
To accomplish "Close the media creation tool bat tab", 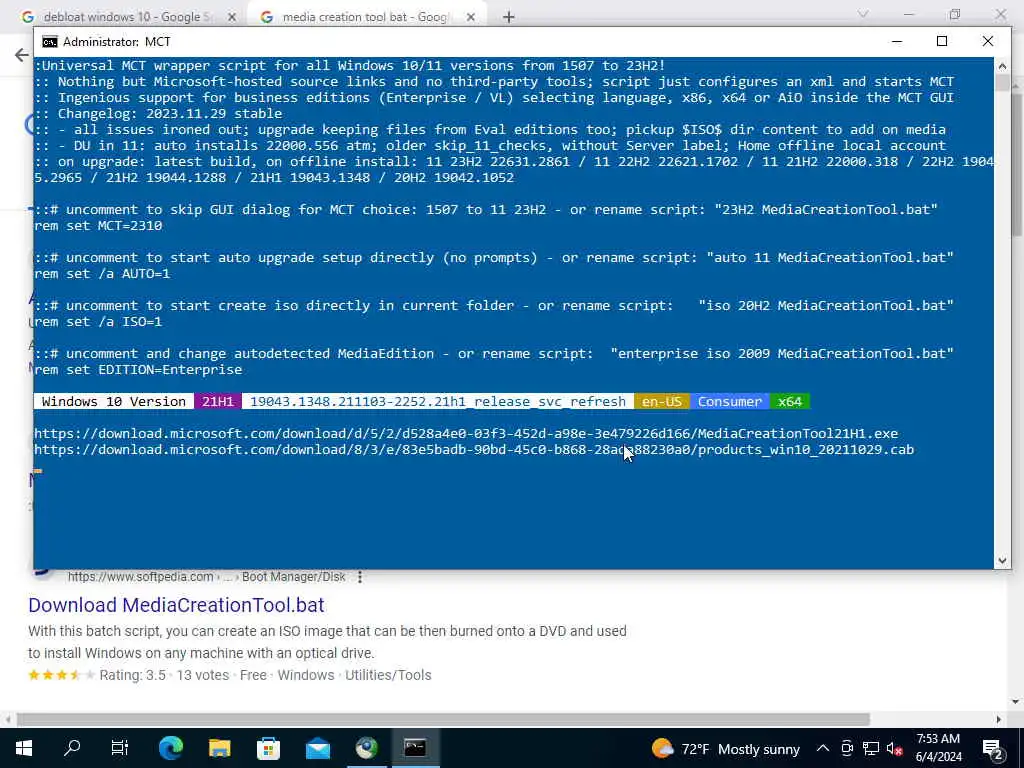I will click(470, 17).
